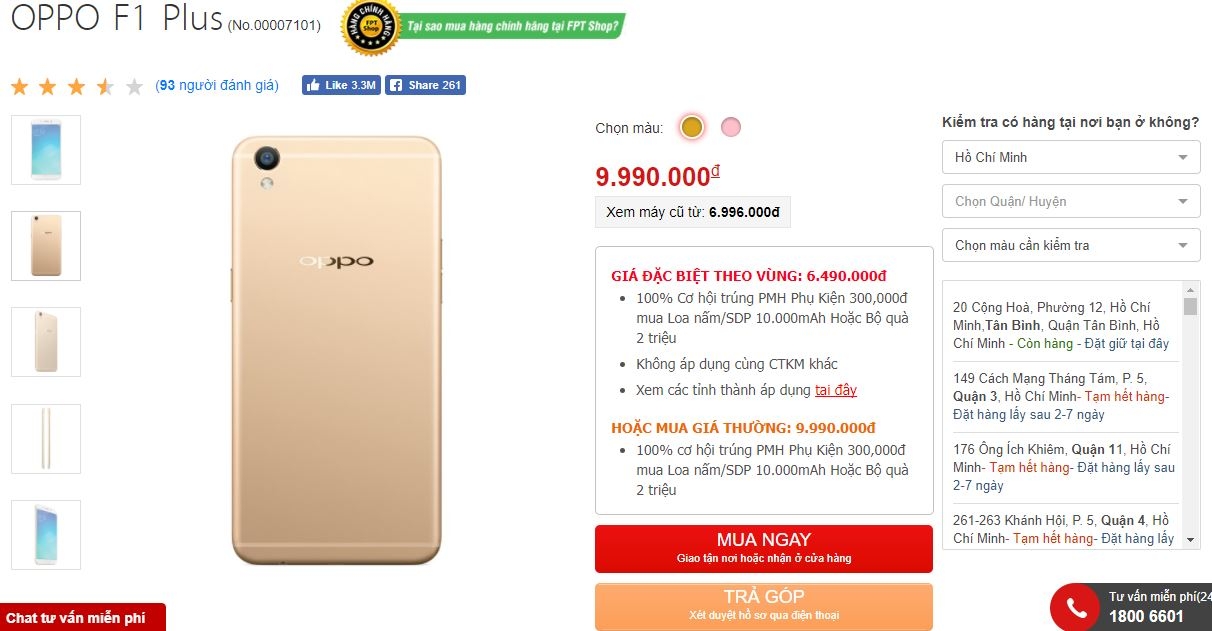Open the Chọn màu cần kiểm tra dropdown
Image resolution: width=1212 pixels, height=631 pixels.
coord(1070,245)
